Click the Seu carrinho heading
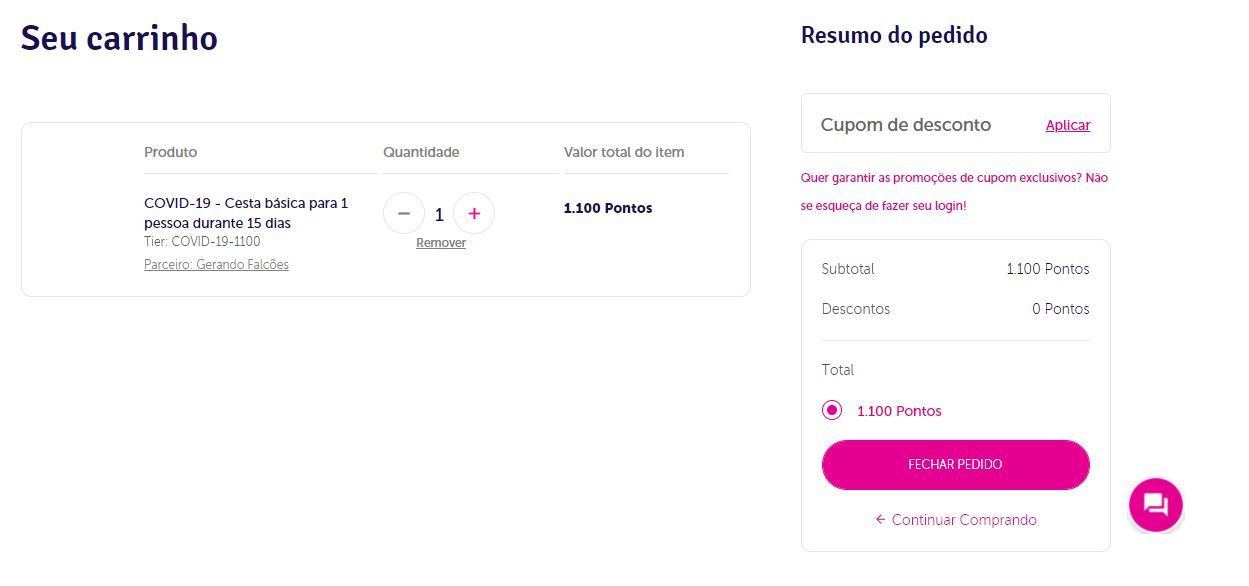The image size is (1249, 586). (x=119, y=38)
